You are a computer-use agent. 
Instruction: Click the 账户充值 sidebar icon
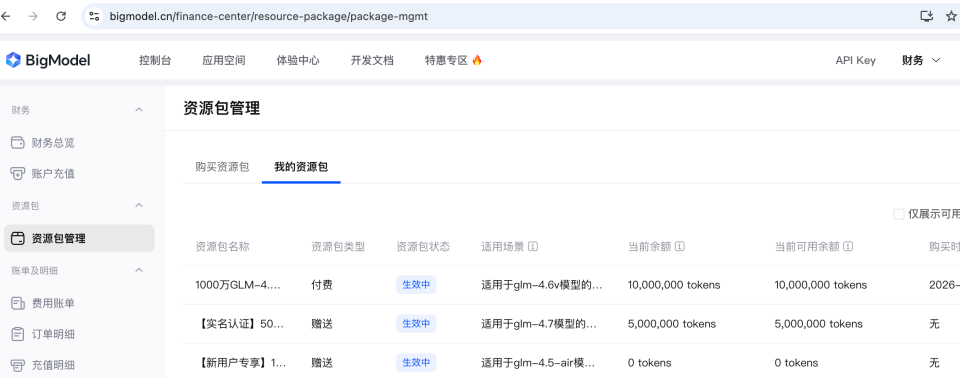click(x=18, y=174)
